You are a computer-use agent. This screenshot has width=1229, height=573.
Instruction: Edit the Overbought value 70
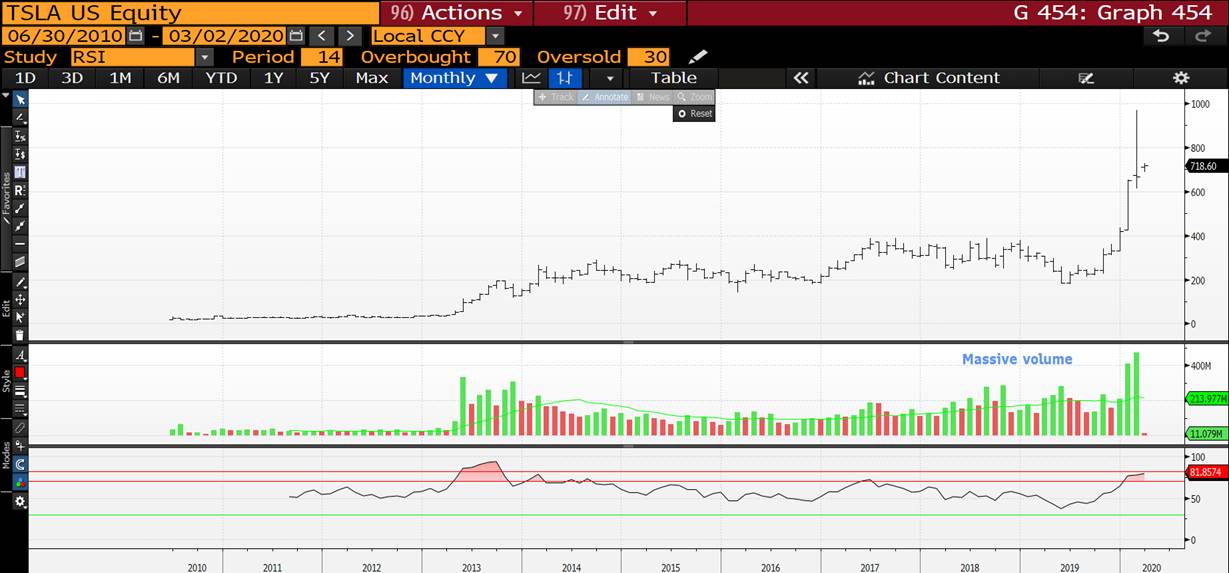[x=498, y=57]
